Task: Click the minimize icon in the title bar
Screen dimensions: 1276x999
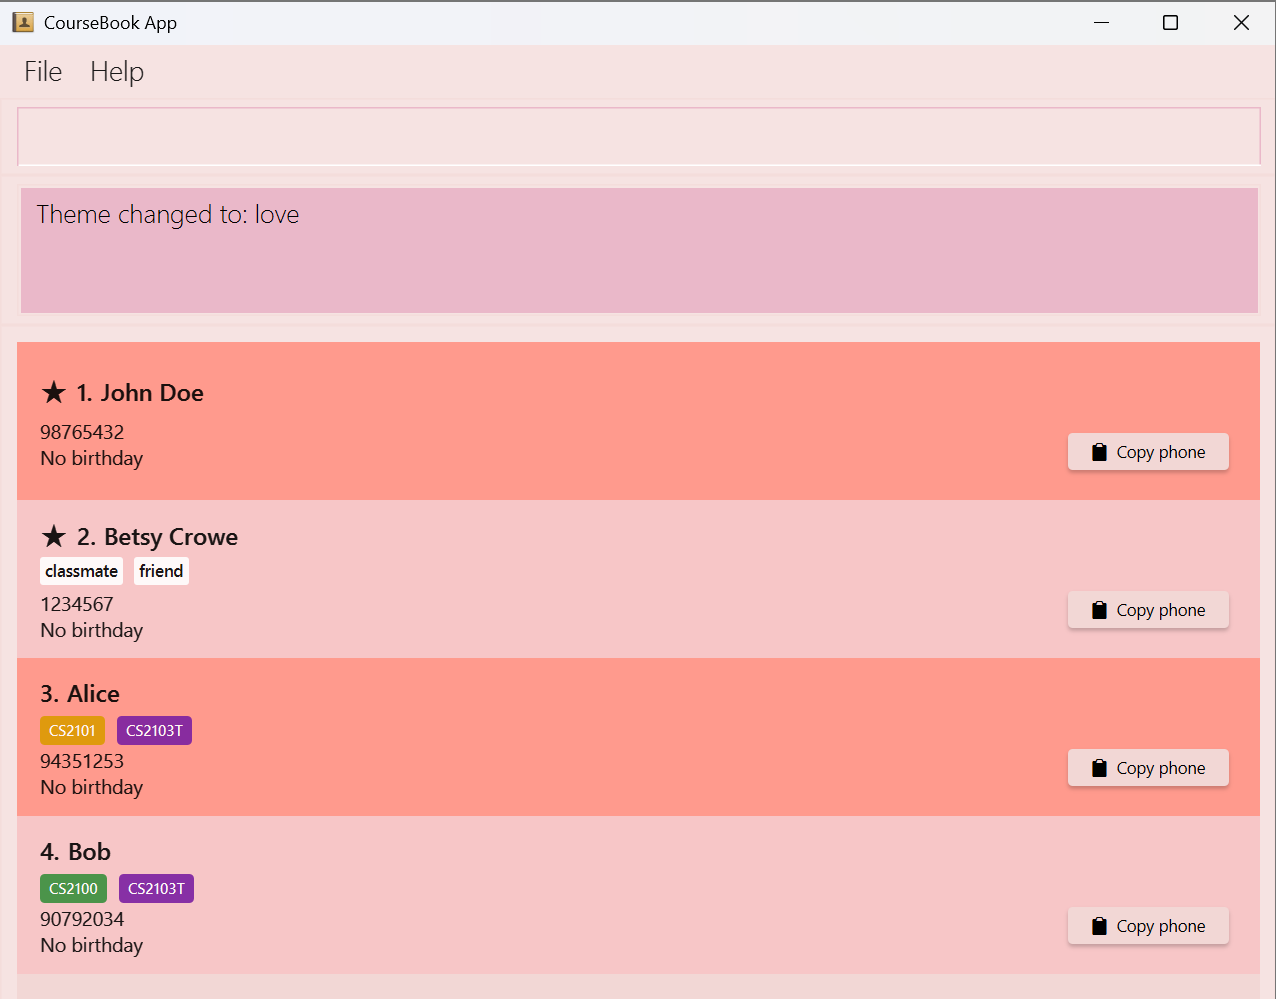Action: coord(1101,21)
